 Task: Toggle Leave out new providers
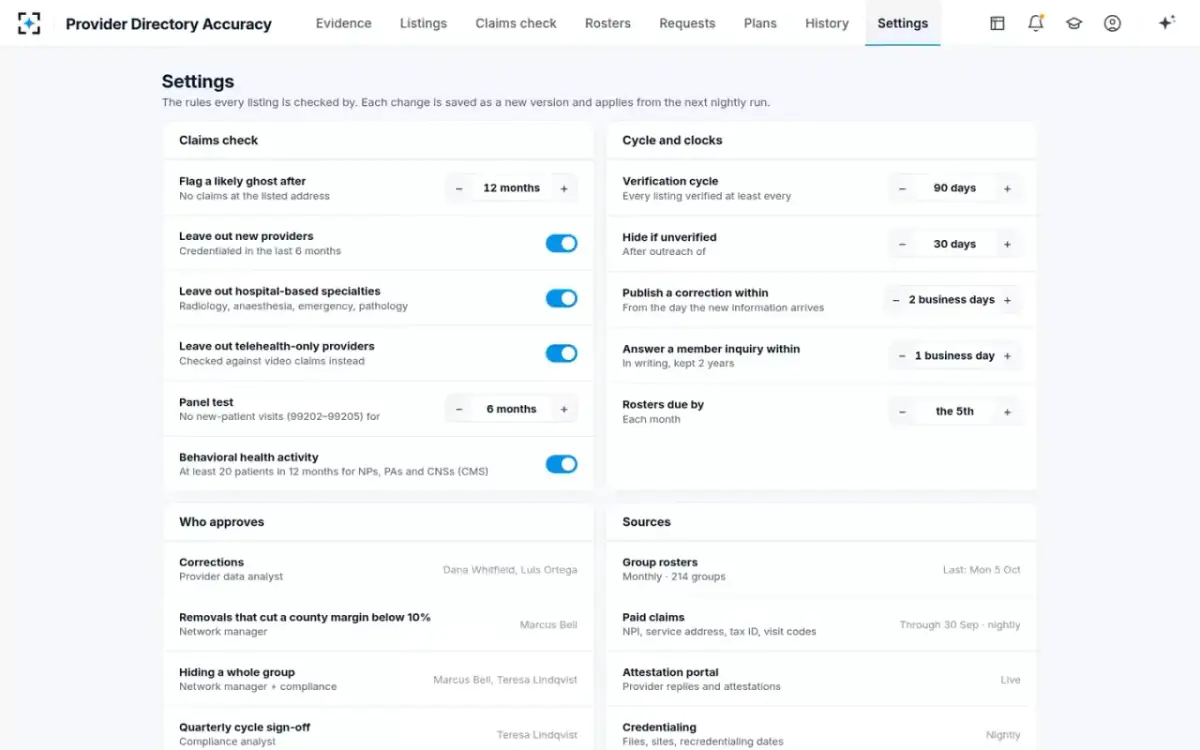pos(561,243)
